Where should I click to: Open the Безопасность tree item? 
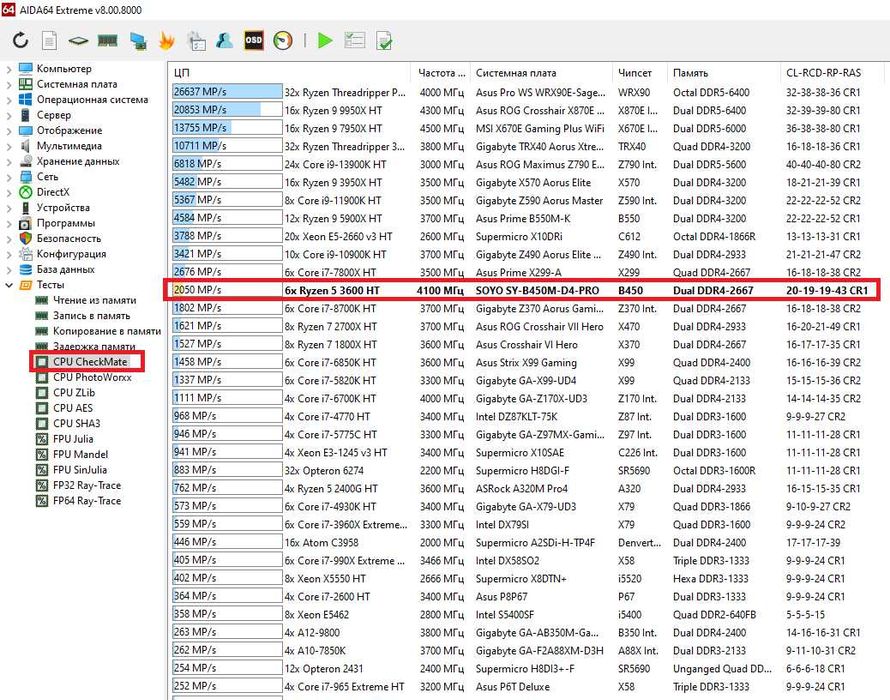click(69, 238)
